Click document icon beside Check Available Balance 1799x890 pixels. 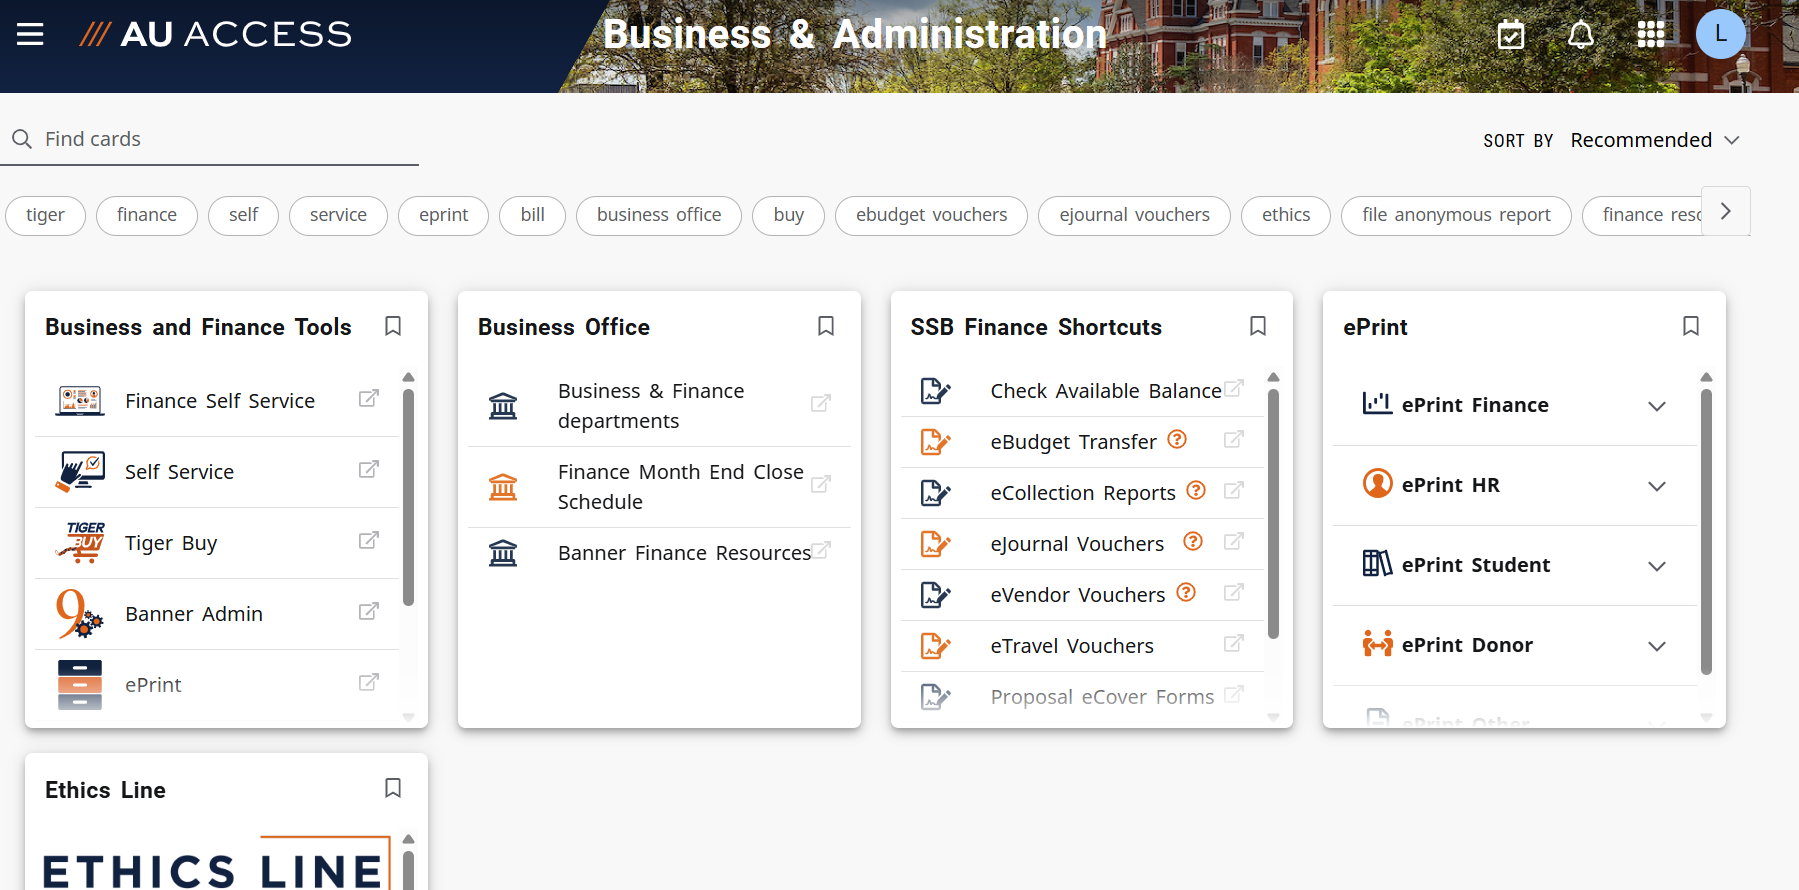coord(935,391)
